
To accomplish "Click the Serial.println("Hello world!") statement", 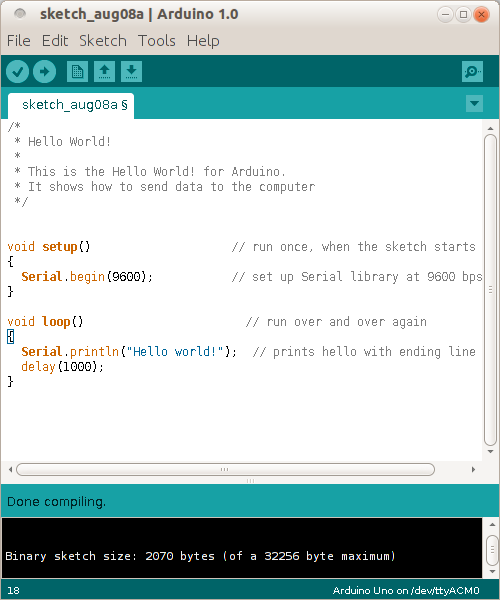I will click(129, 352).
